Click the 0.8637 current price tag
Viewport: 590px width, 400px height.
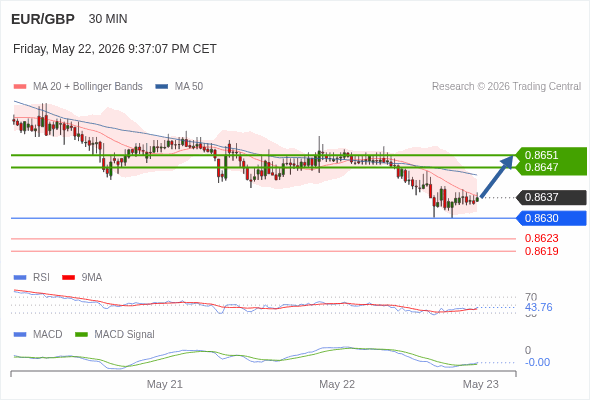pos(551,197)
